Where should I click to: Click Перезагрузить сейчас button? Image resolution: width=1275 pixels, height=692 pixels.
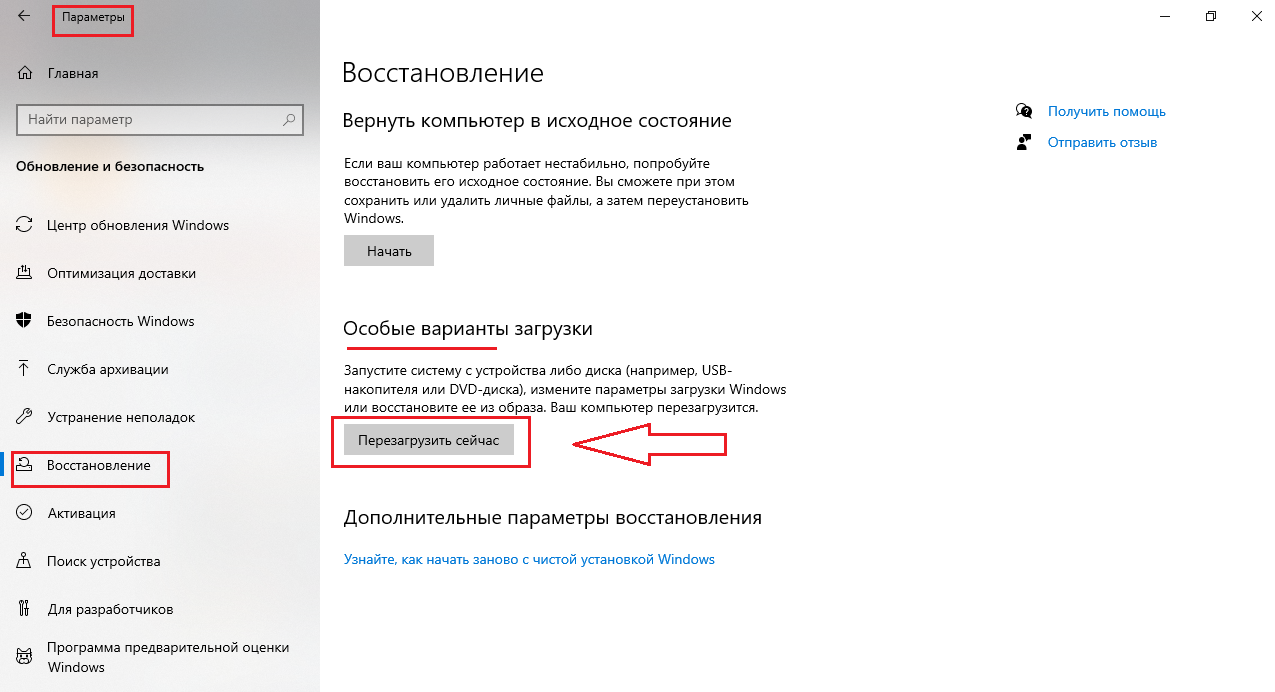(x=428, y=440)
